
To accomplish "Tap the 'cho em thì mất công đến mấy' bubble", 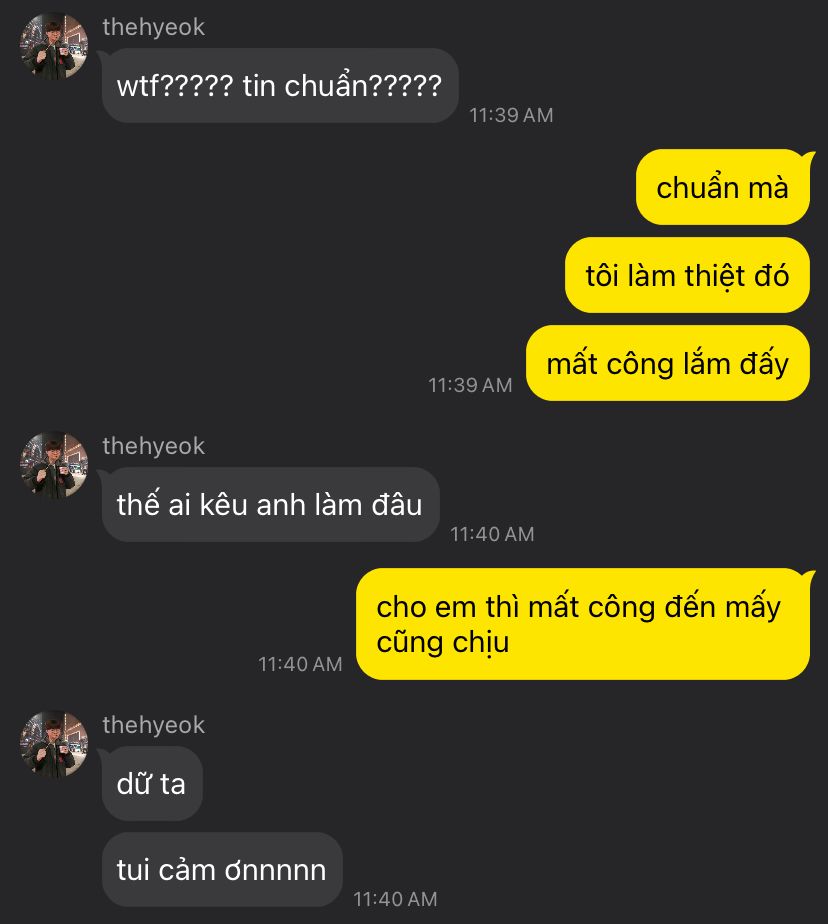I will [x=583, y=624].
